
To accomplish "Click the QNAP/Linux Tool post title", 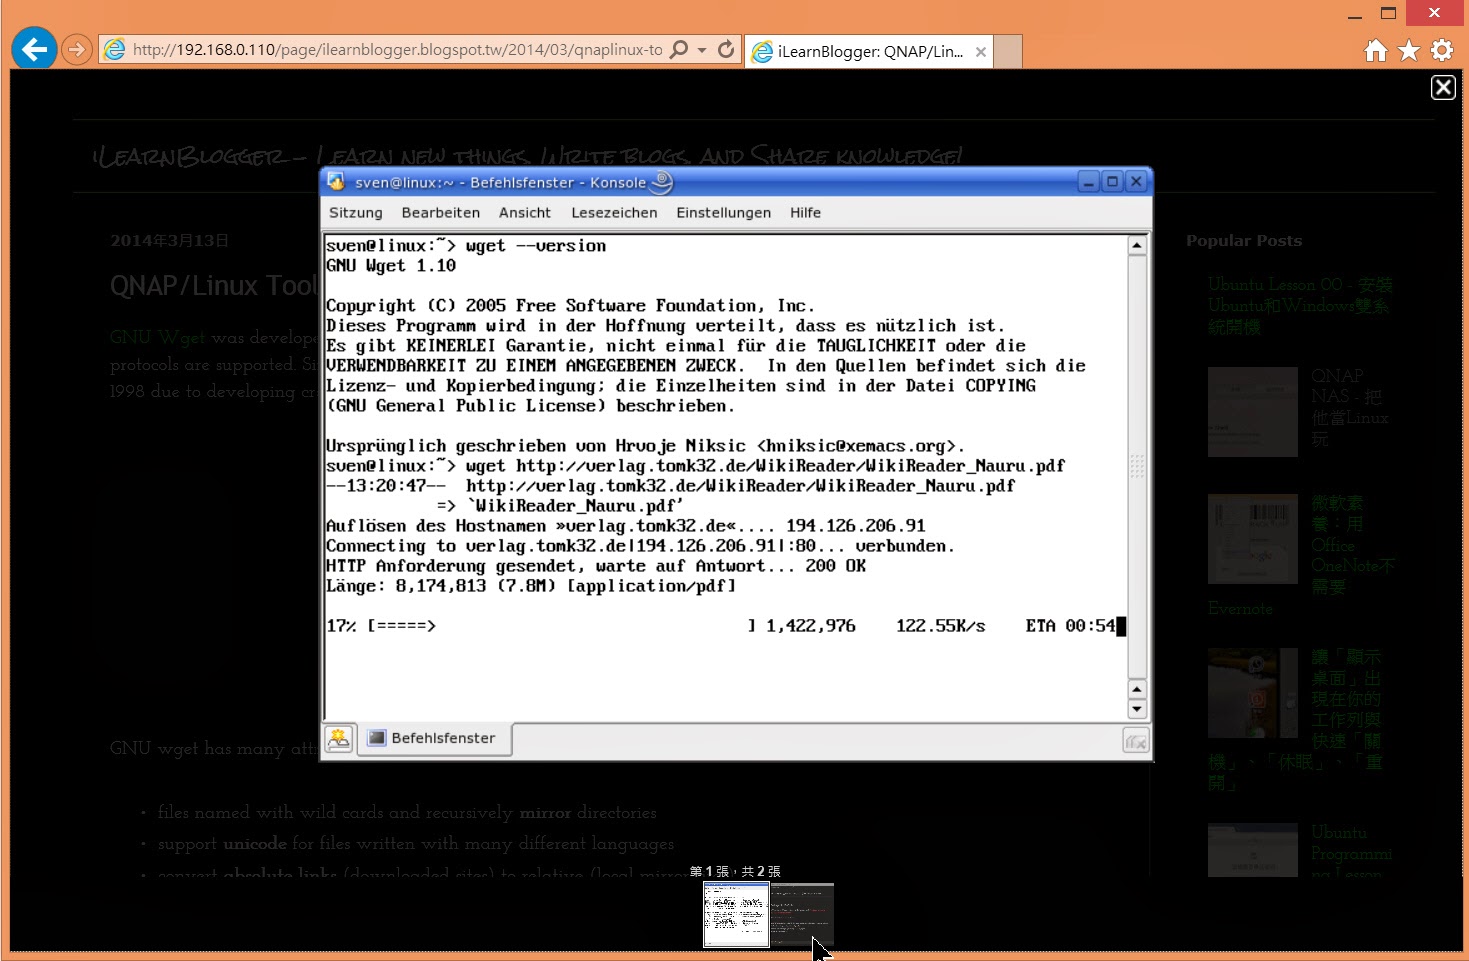I will point(214,286).
